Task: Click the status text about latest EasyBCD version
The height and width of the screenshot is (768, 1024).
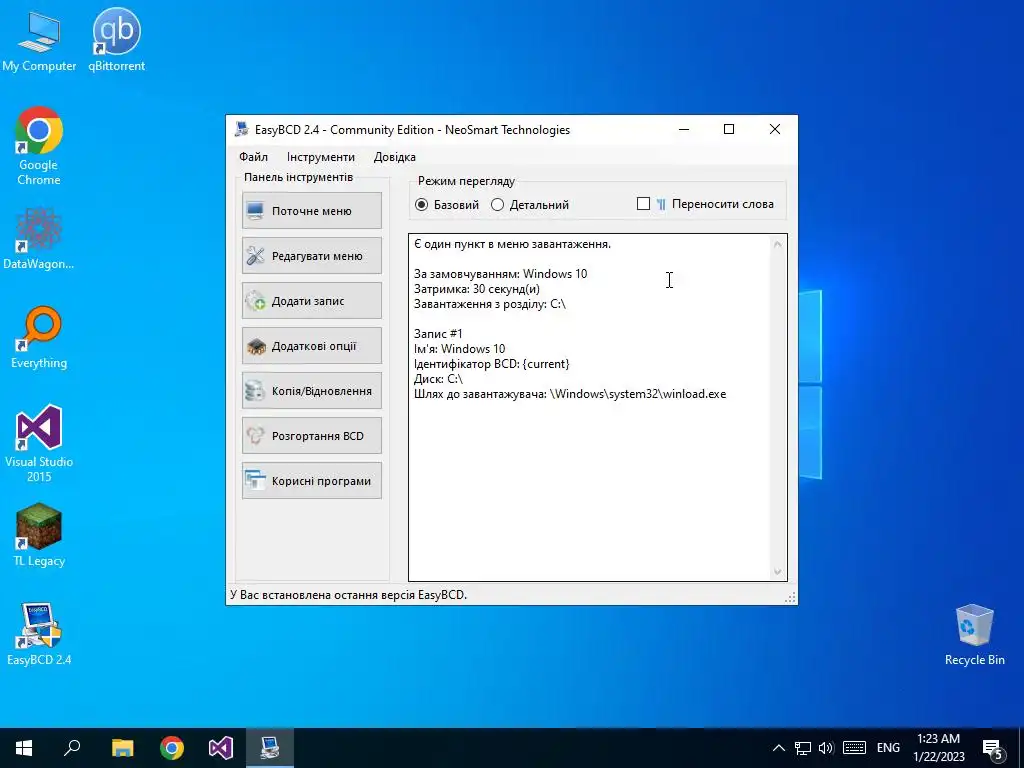Action: click(x=349, y=595)
